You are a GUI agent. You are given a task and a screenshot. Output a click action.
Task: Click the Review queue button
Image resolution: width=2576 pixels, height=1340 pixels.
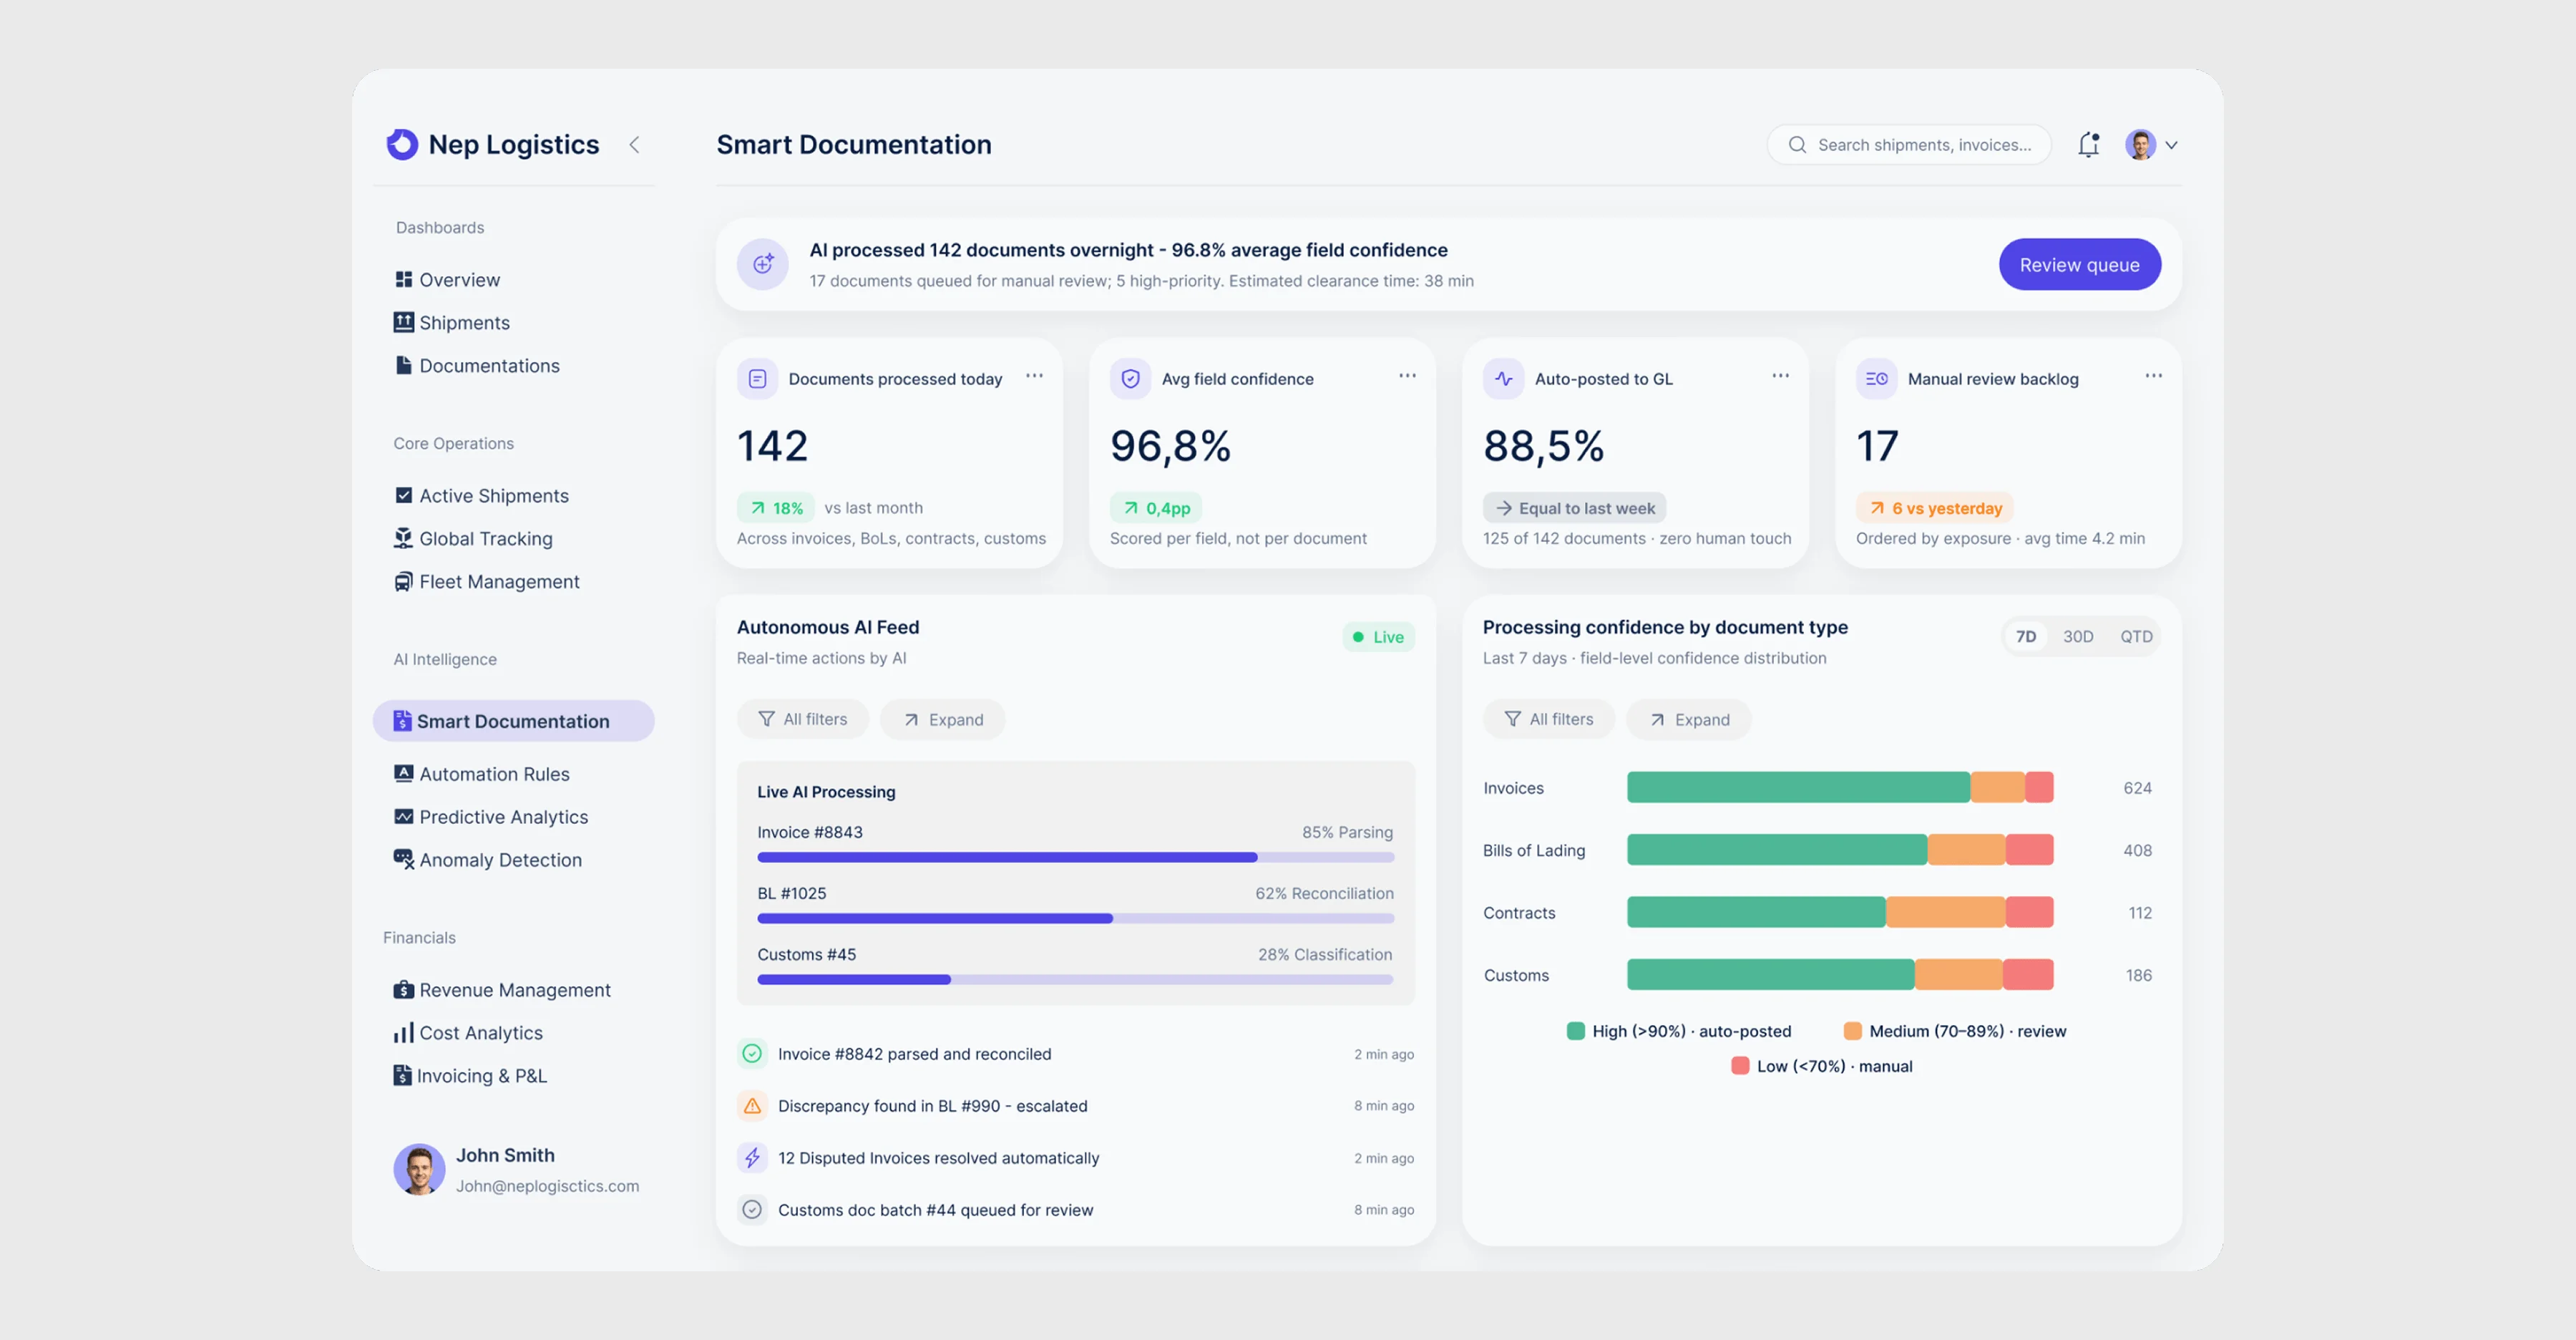[x=2080, y=265]
